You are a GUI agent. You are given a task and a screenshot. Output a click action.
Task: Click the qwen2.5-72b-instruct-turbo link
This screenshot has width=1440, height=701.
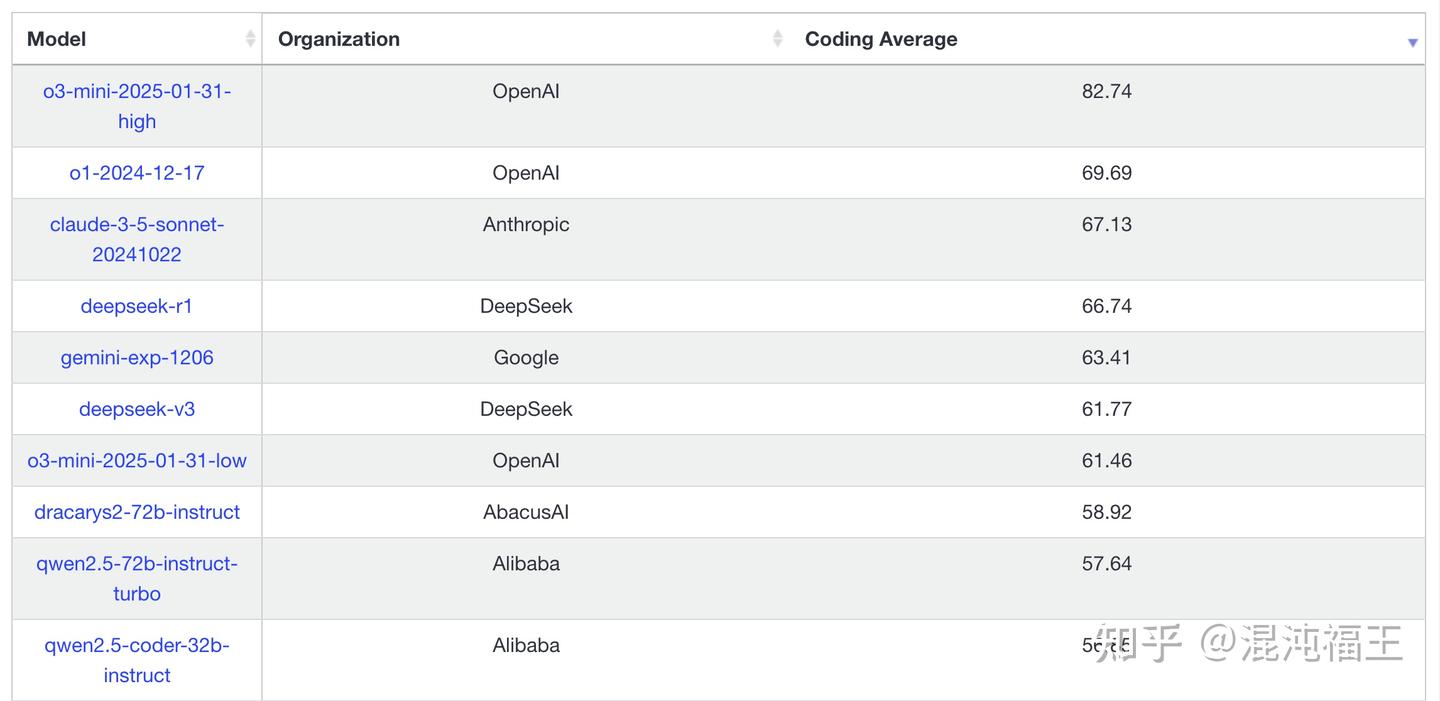pos(137,578)
